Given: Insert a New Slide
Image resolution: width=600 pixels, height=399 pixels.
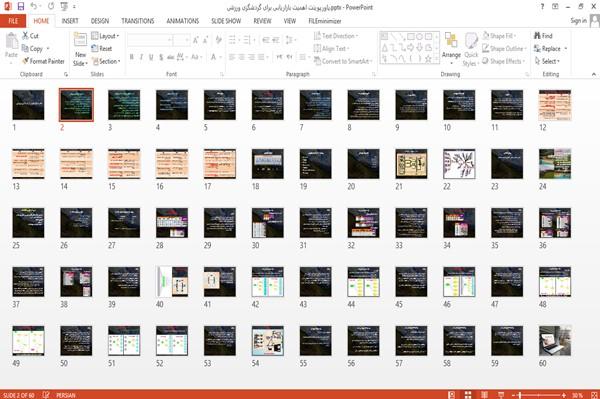Looking at the screenshot, I should (80, 50).
